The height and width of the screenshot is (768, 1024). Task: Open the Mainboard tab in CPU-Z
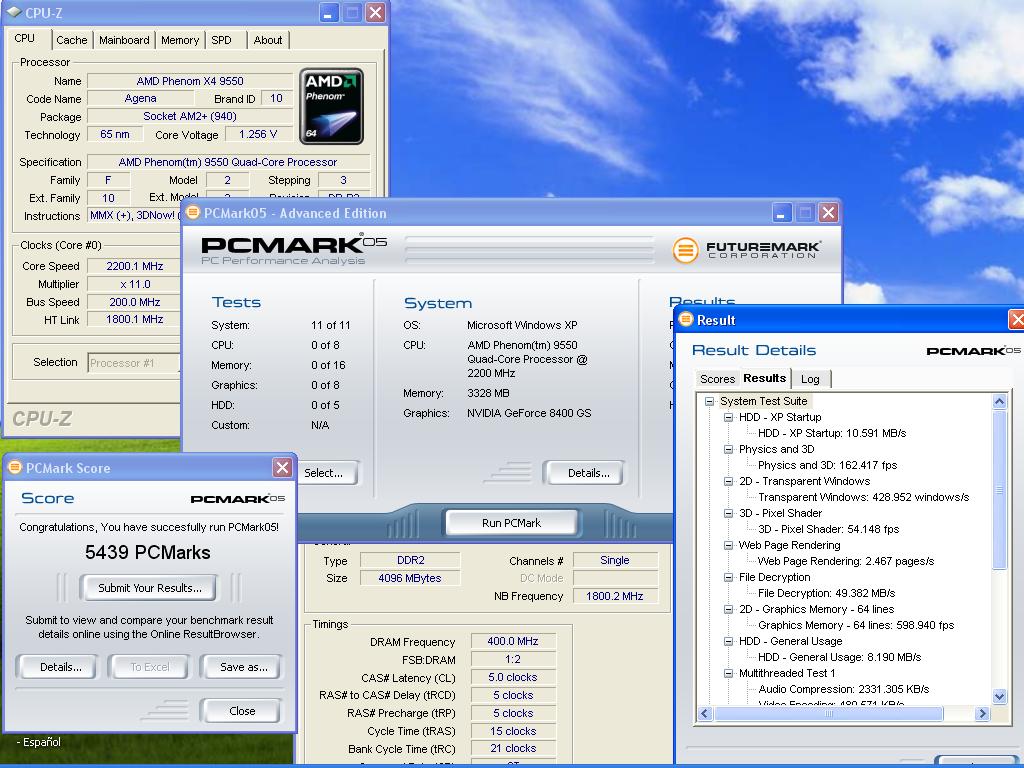[124, 40]
